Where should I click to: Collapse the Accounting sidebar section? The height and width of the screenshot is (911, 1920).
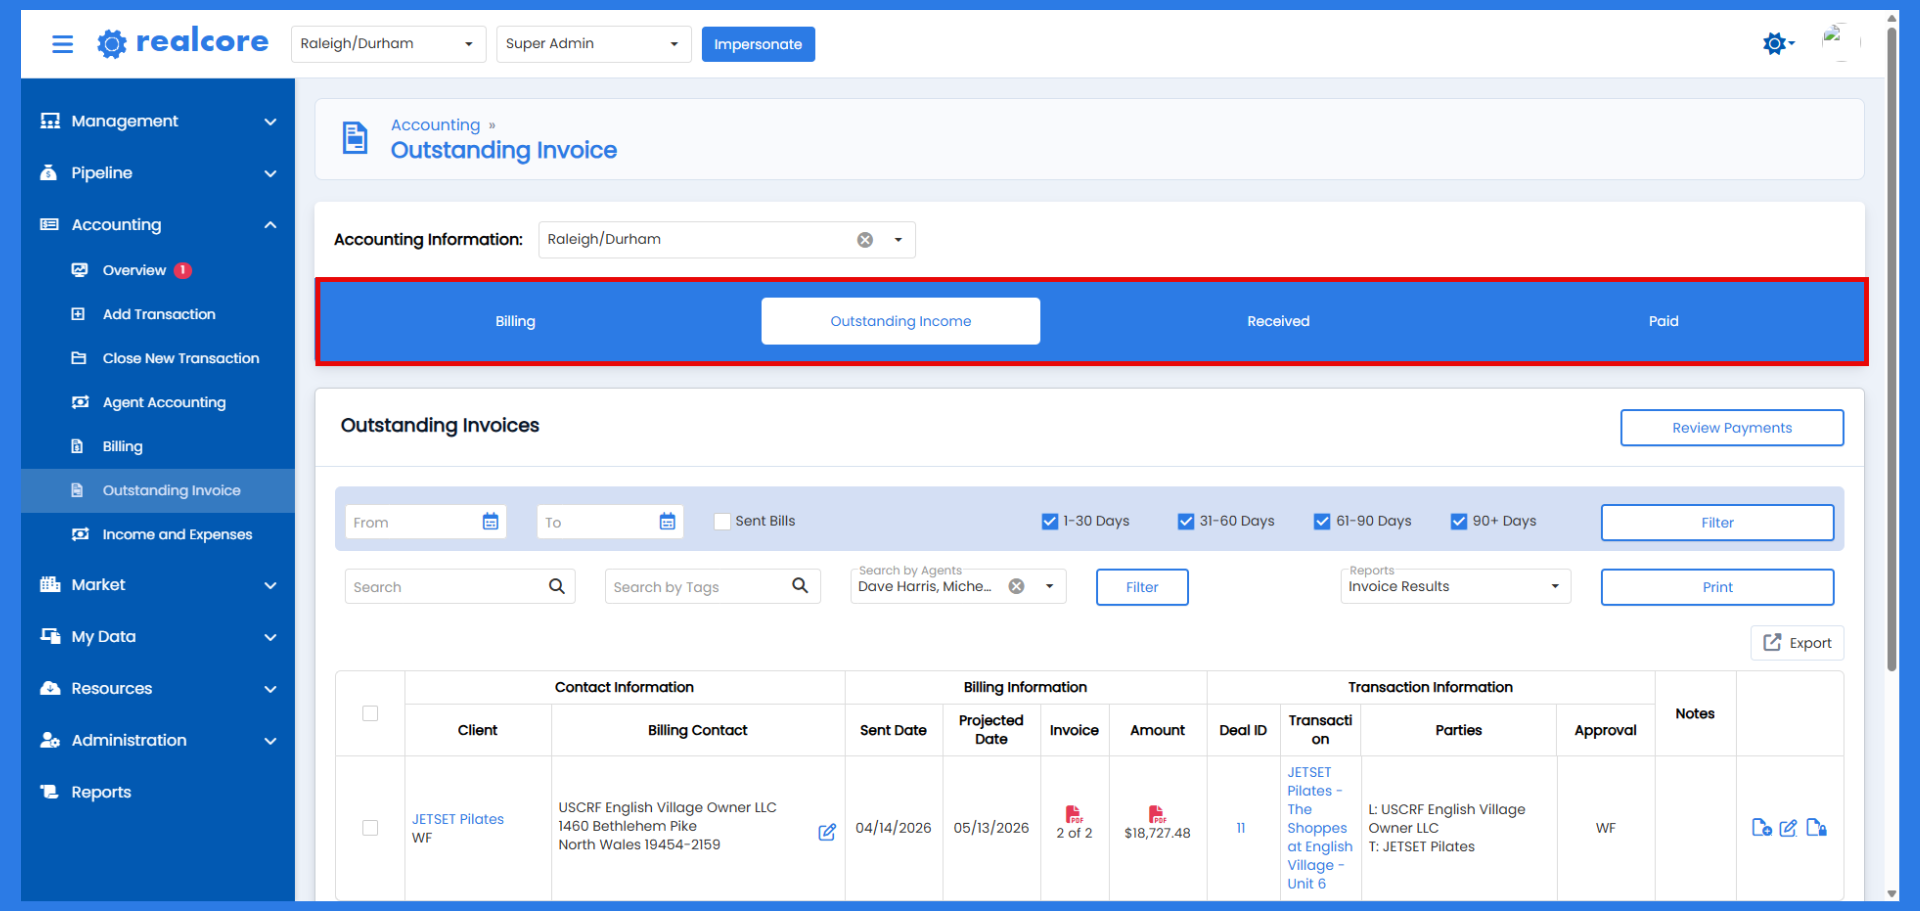tap(158, 225)
